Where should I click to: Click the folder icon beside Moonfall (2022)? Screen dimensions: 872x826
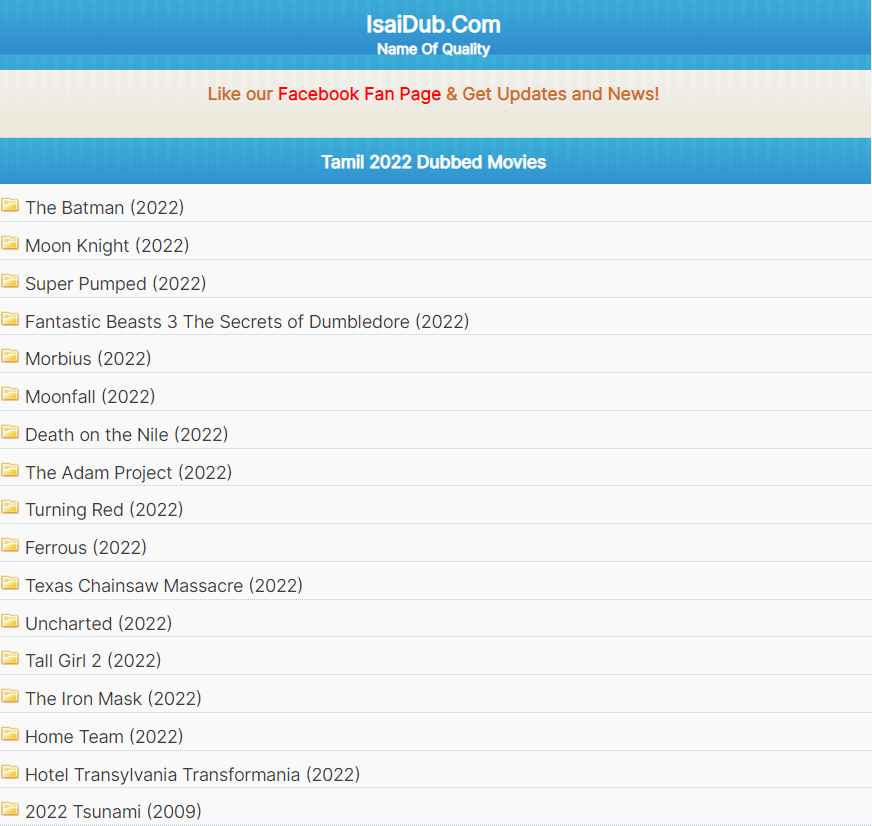[10, 394]
